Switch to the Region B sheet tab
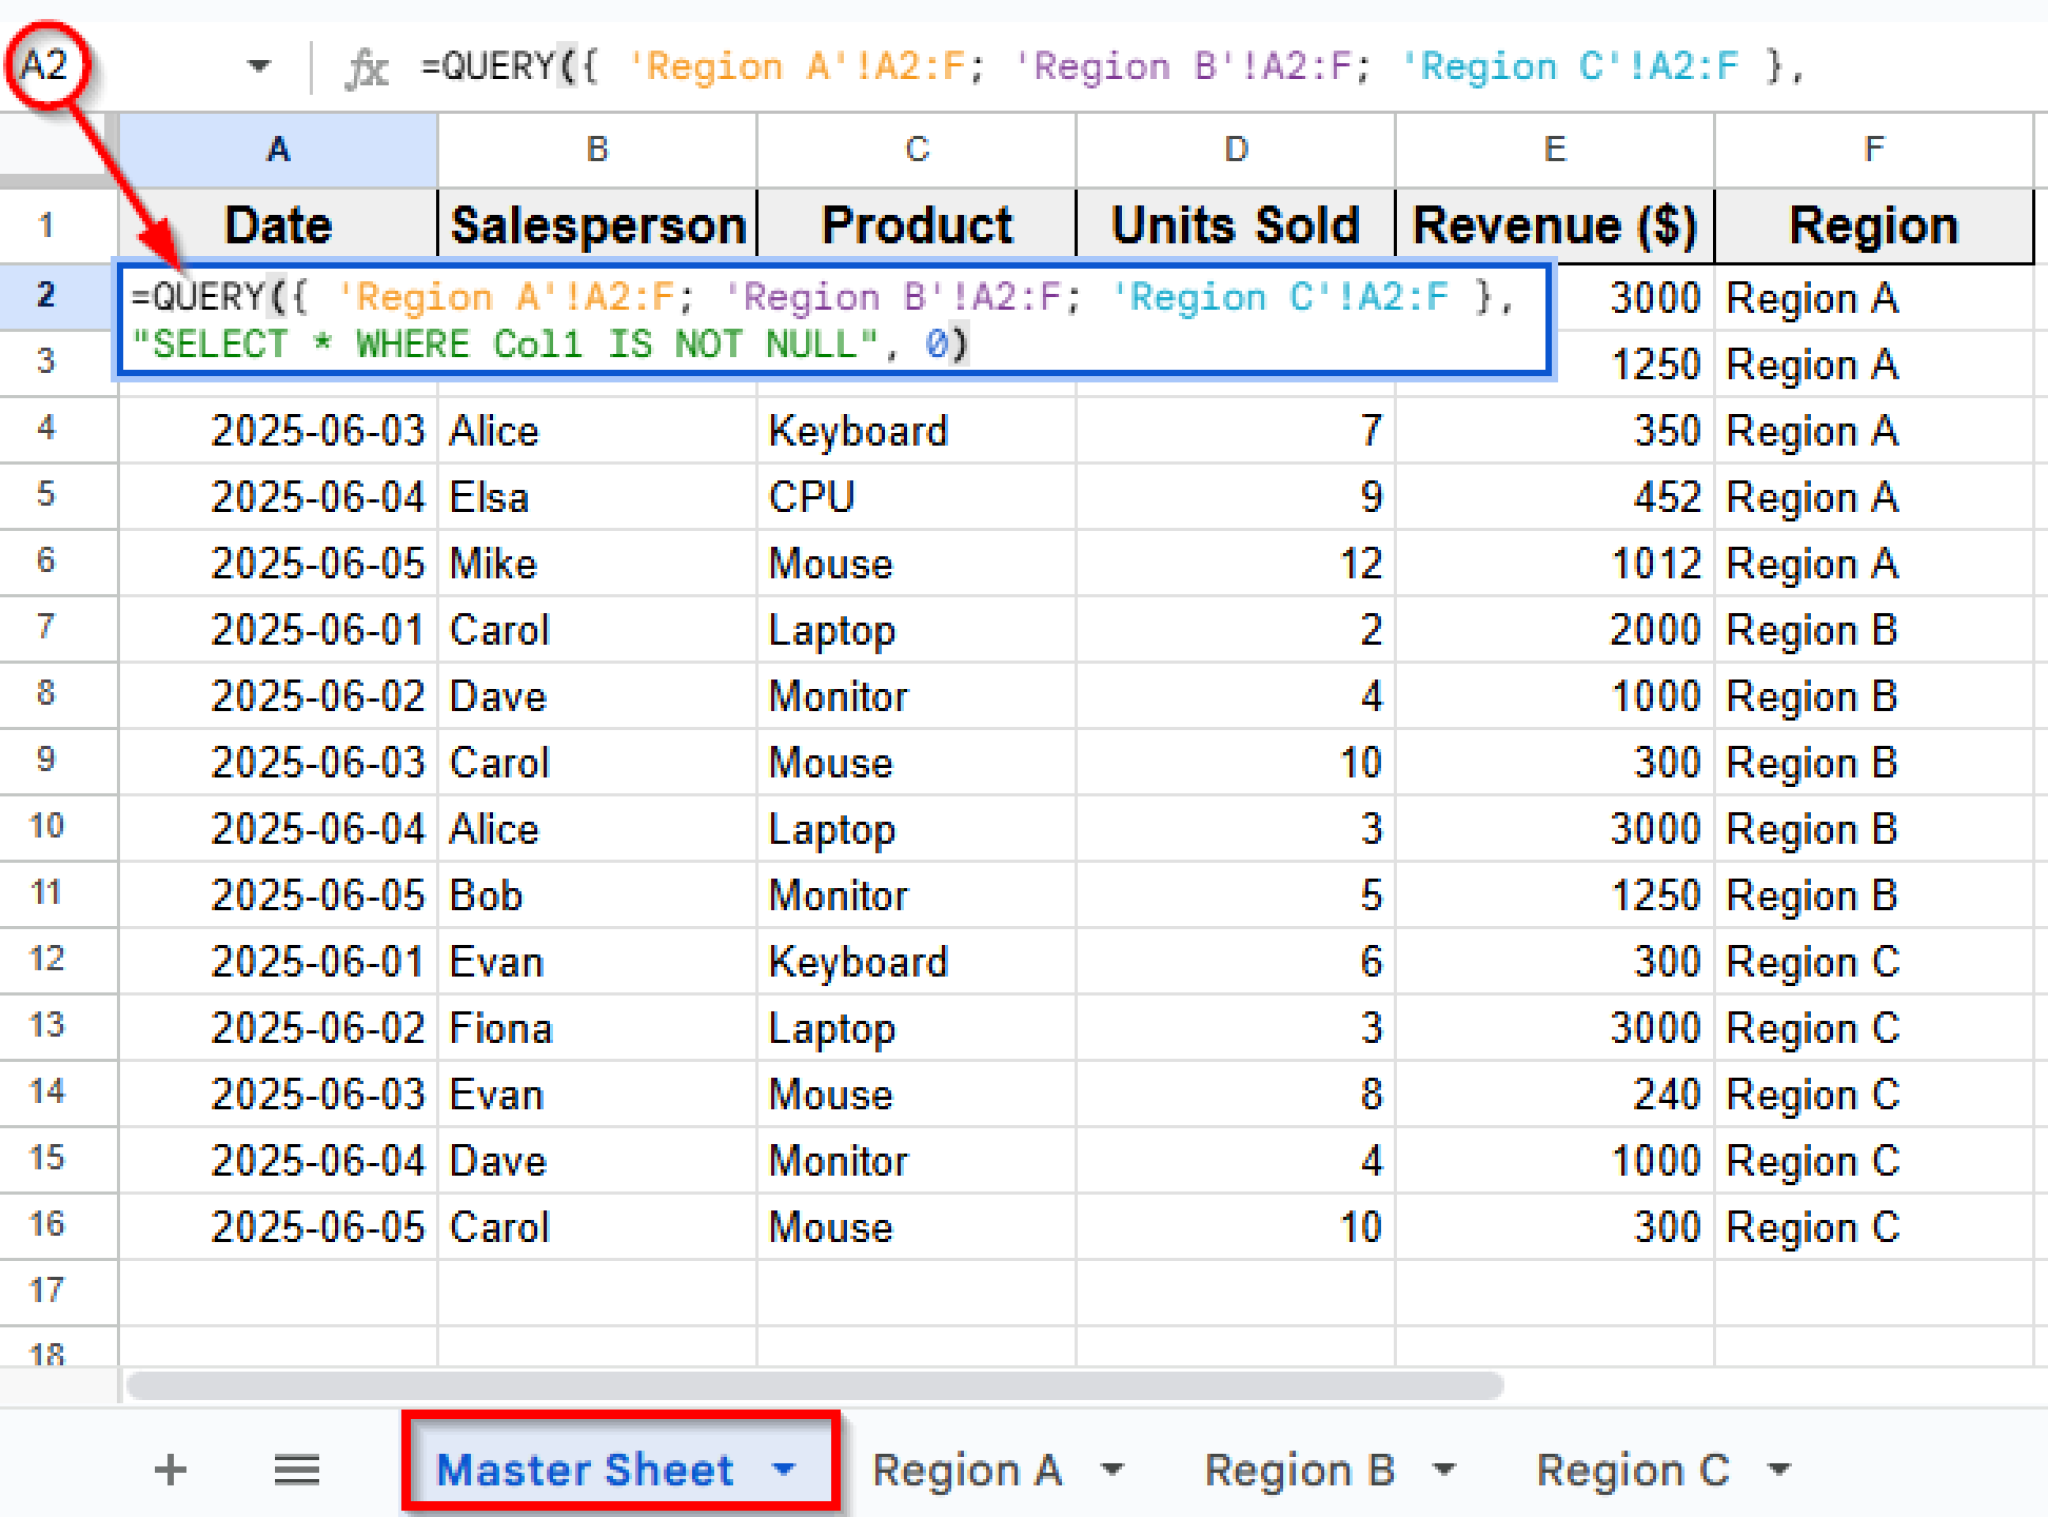The width and height of the screenshot is (2048, 1517). (1298, 1470)
